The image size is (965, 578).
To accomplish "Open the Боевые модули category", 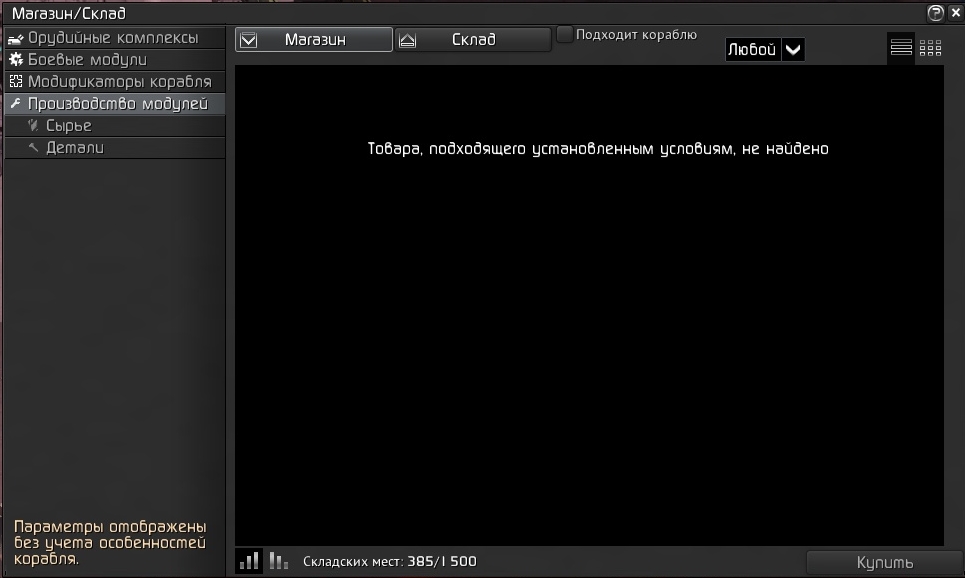I will 86,60.
